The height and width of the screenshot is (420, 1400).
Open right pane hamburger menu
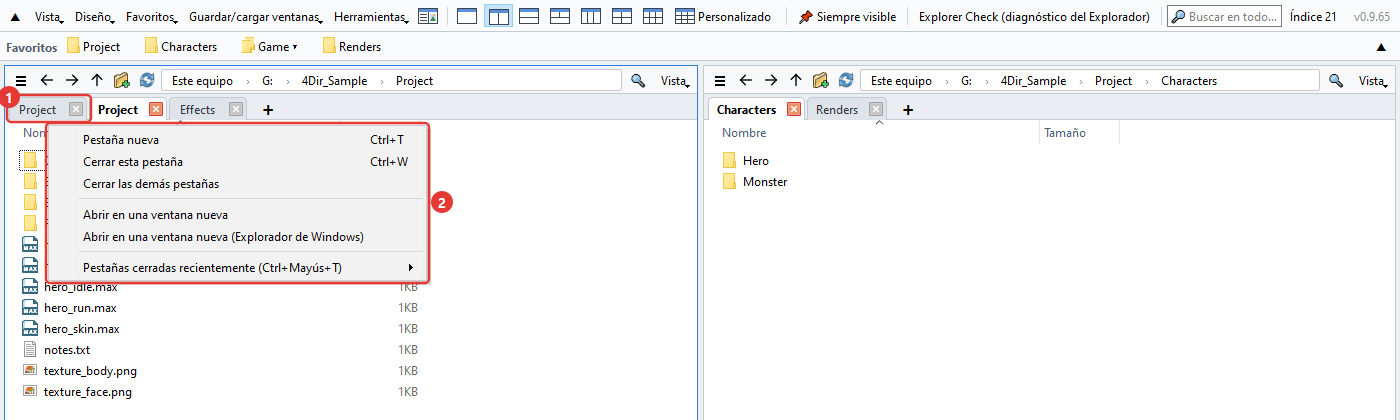tap(720, 81)
